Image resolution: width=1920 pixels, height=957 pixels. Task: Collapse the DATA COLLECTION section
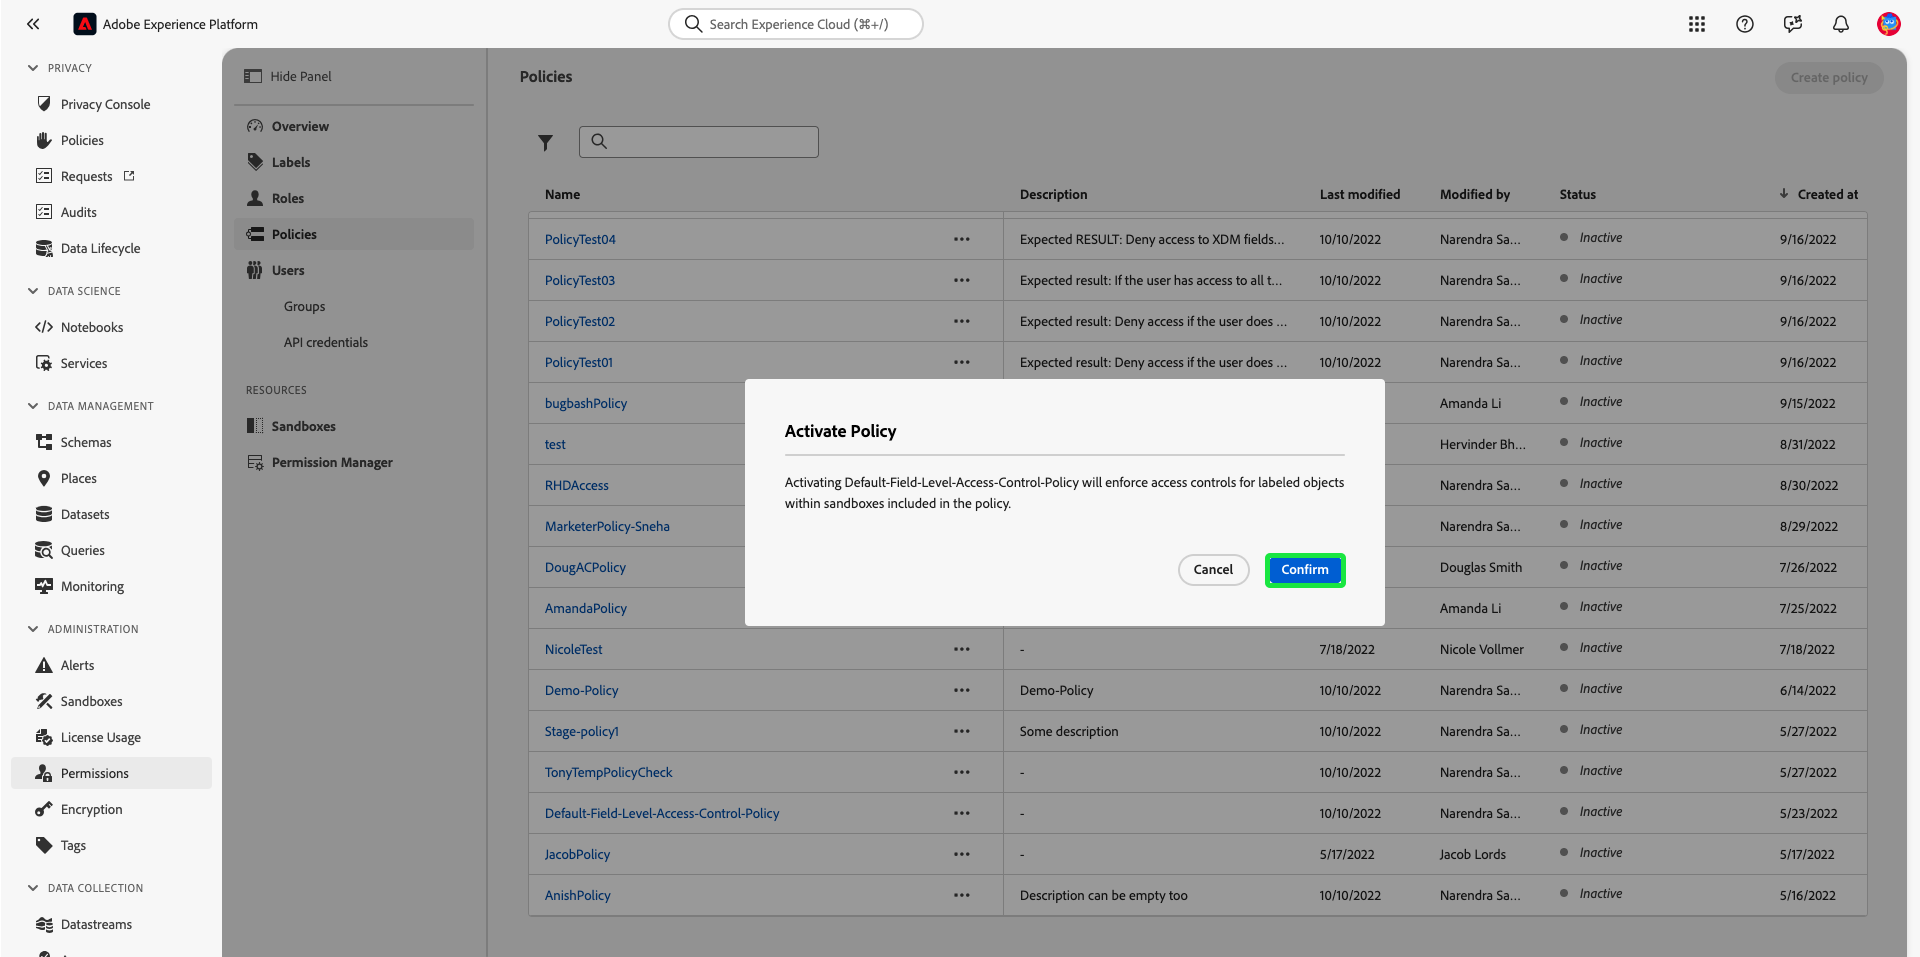pyautogui.click(x=32, y=887)
